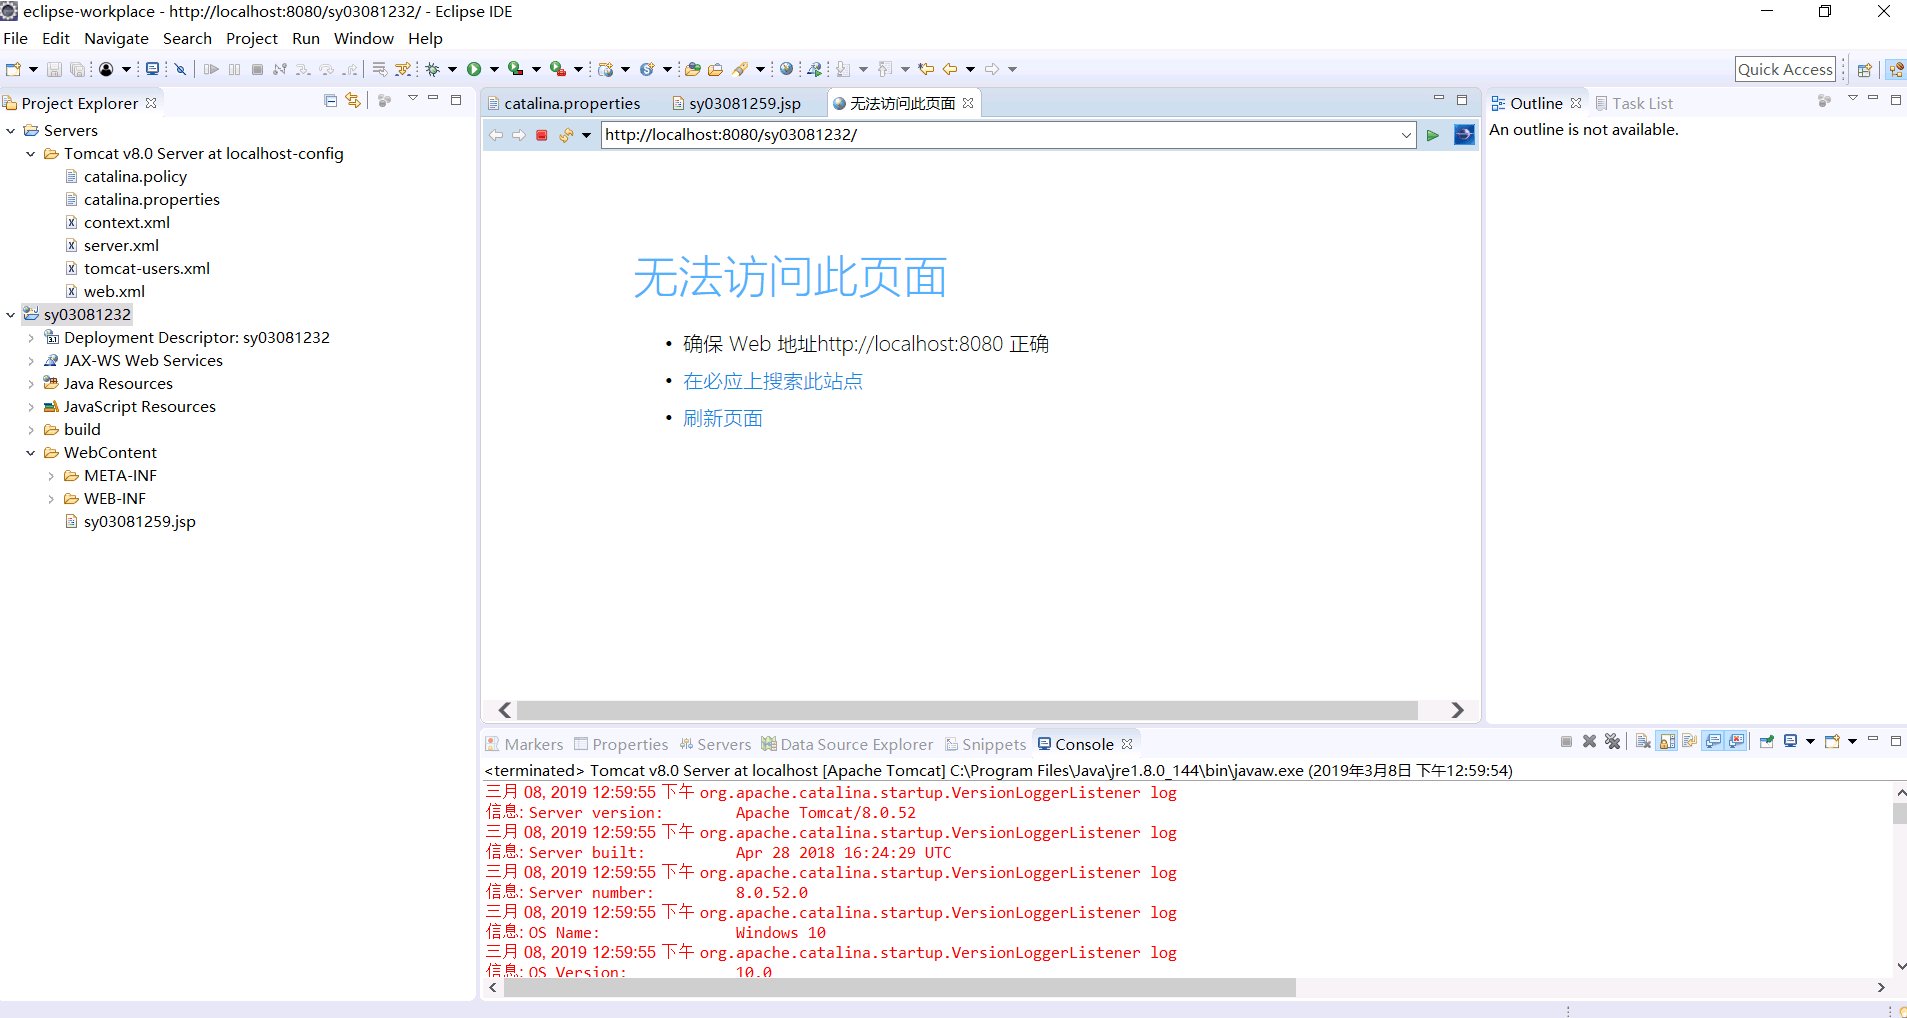Collapse Tomcat v8.0 Server config folder
Image resolution: width=1907 pixels, height=1018 pixels.
pyautogui.click(x=31, y=154)
